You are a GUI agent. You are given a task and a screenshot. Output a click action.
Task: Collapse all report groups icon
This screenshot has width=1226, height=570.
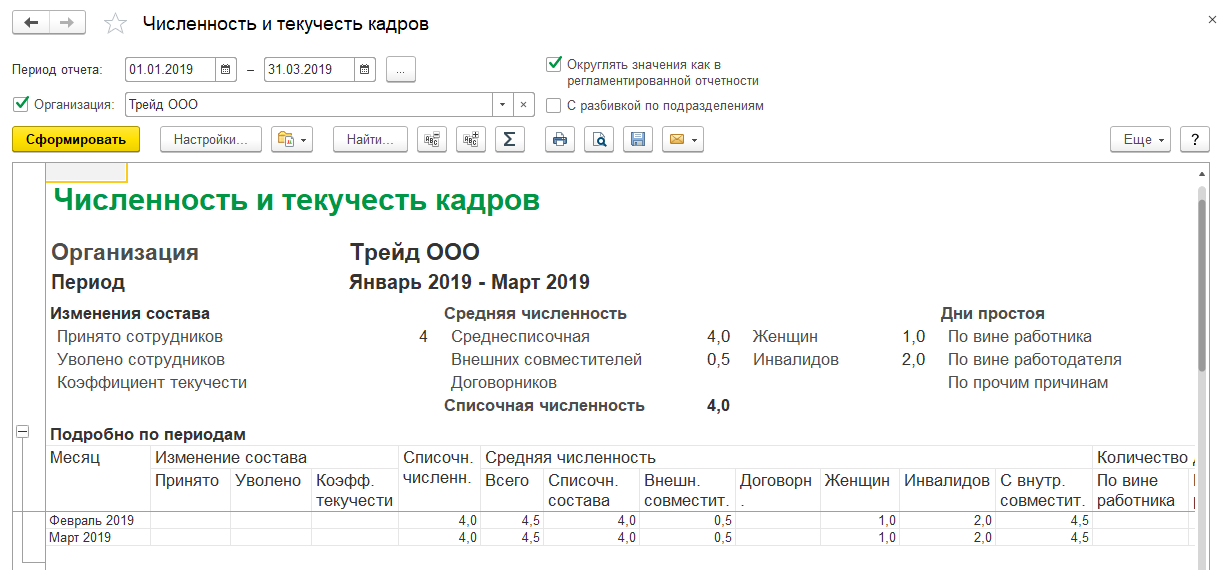[432, 140]
